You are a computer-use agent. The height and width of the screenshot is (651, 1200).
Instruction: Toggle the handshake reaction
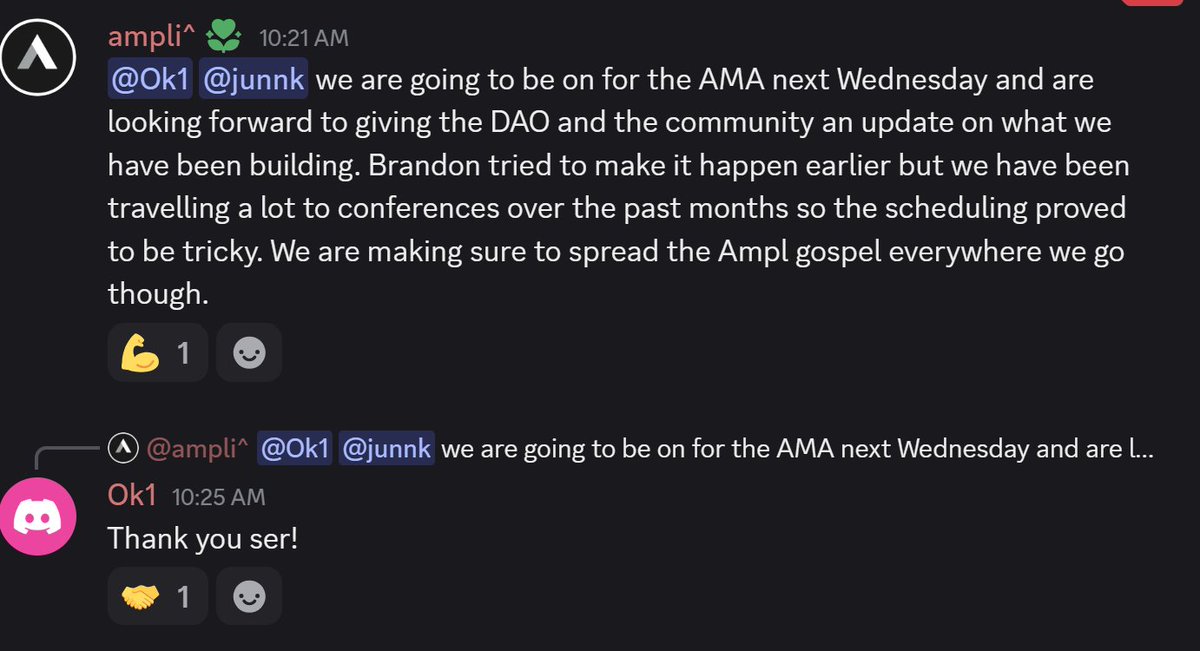[157, 597]
